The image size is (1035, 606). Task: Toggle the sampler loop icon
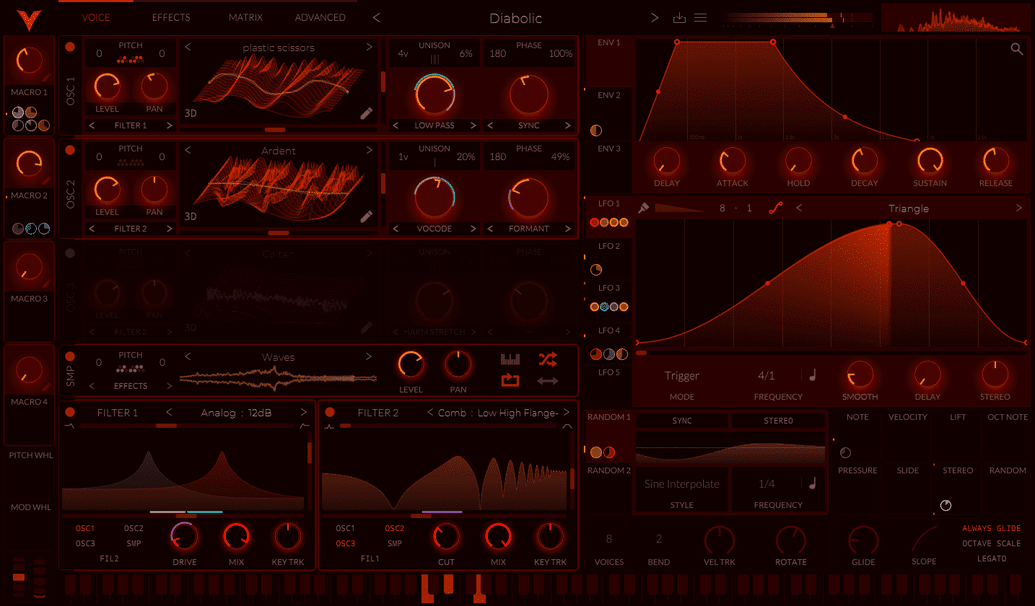click(510, 380)
